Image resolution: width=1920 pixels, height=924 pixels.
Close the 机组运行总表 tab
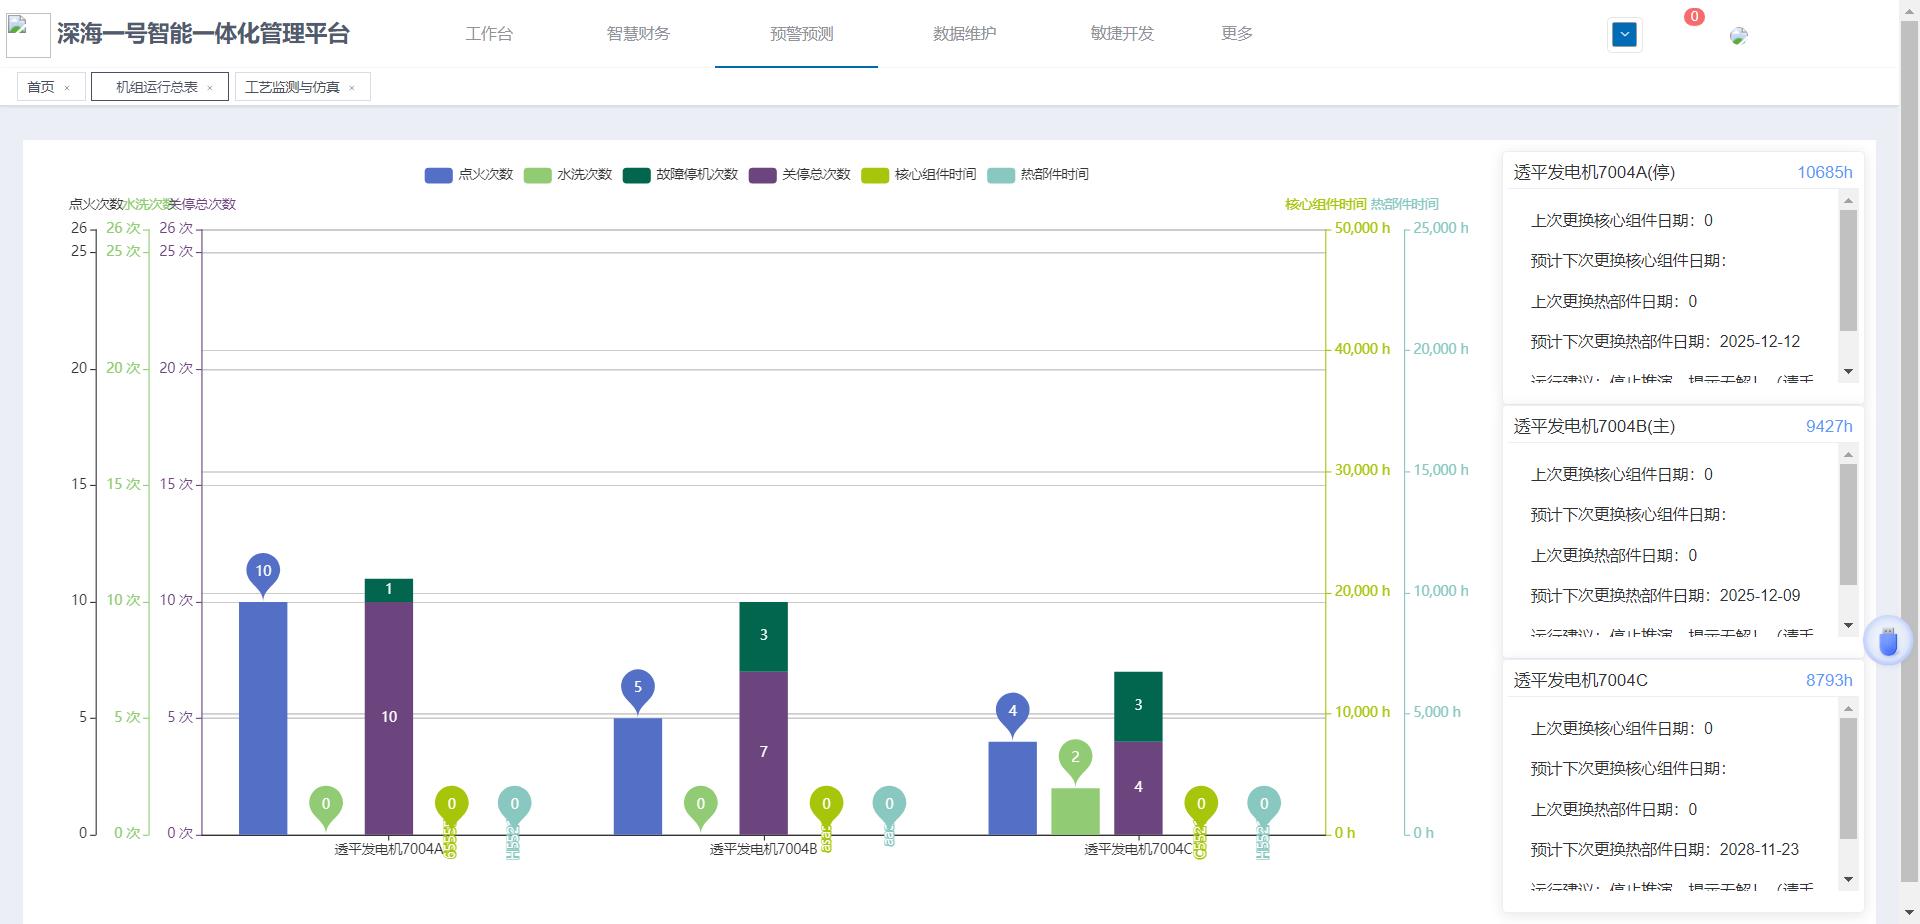210,88
